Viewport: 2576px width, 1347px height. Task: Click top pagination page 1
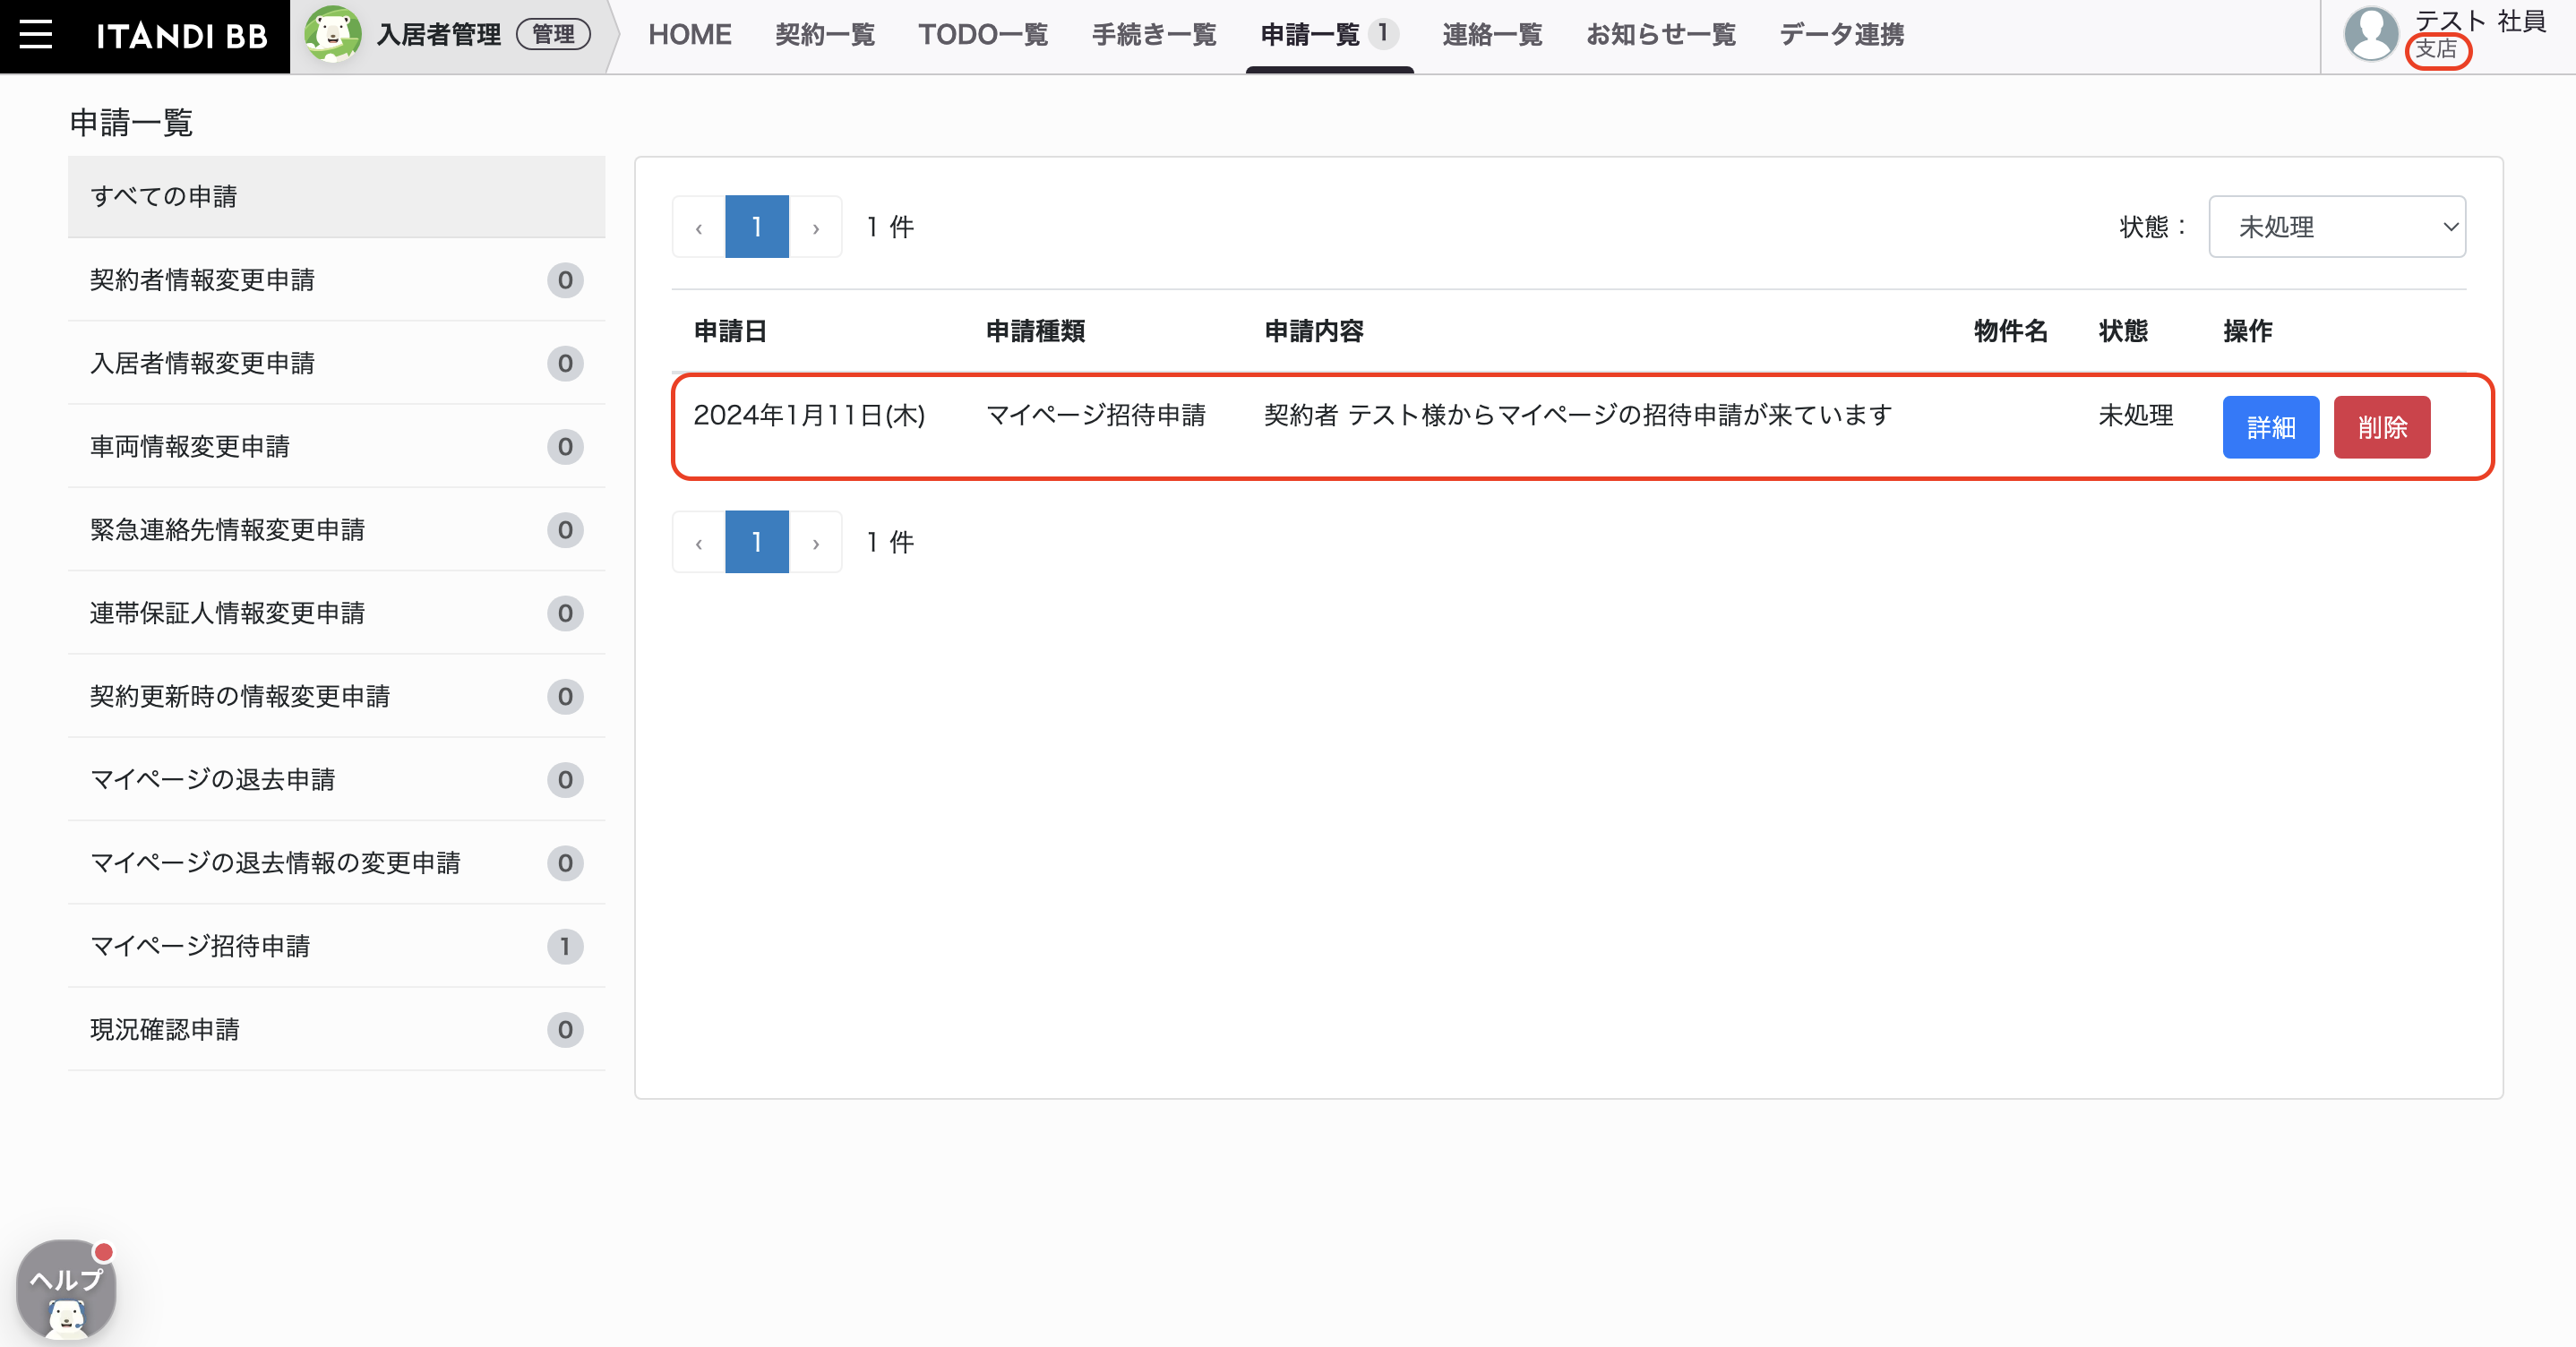click(757, 227)
